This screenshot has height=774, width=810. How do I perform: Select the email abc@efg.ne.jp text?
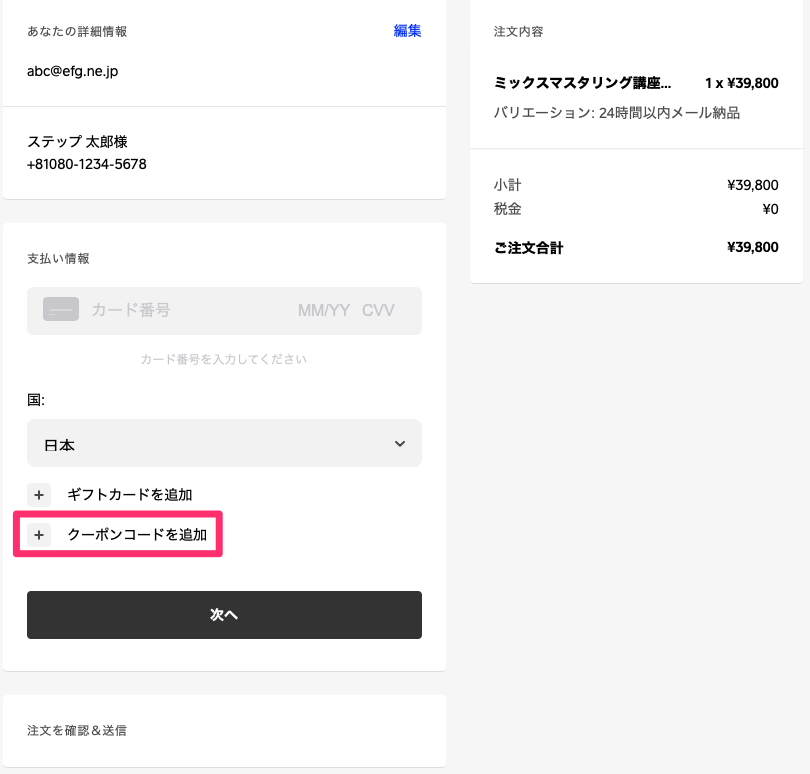[x=73, y=71]
